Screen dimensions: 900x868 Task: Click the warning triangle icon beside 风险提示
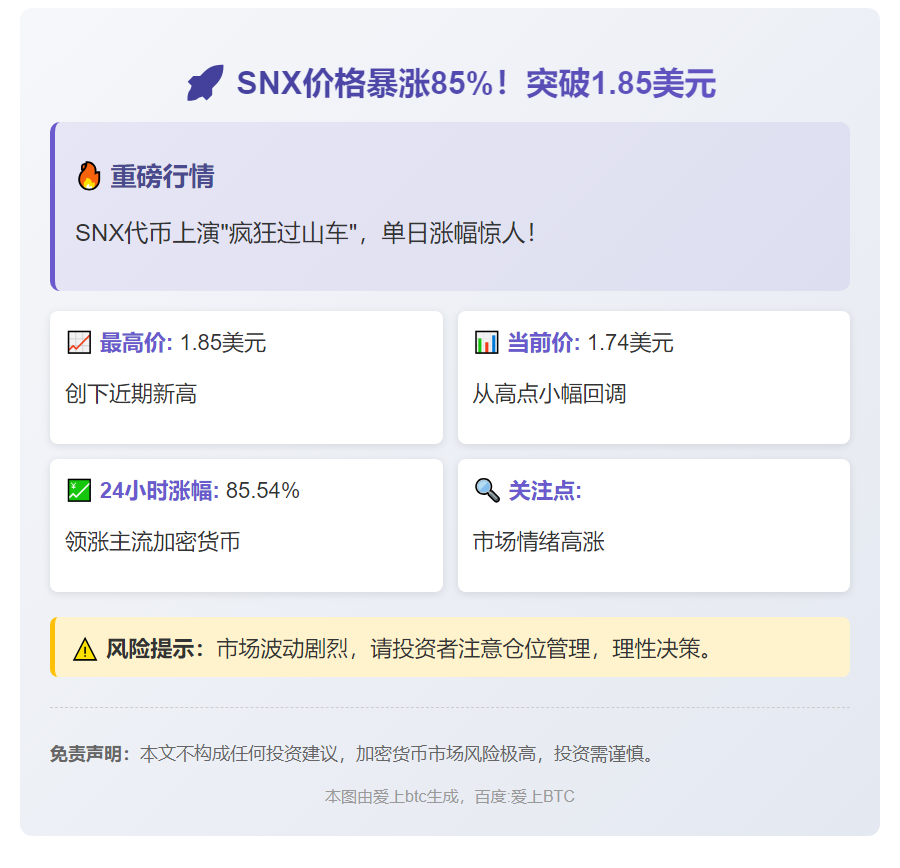click(85, 649)
